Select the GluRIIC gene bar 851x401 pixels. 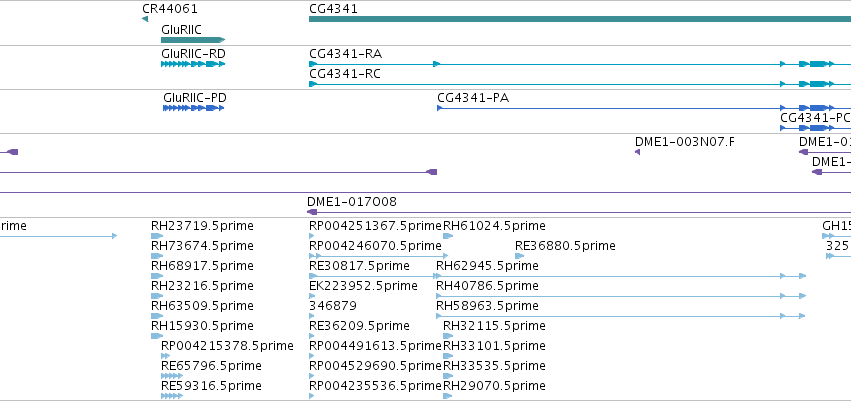tap(193, 40)
